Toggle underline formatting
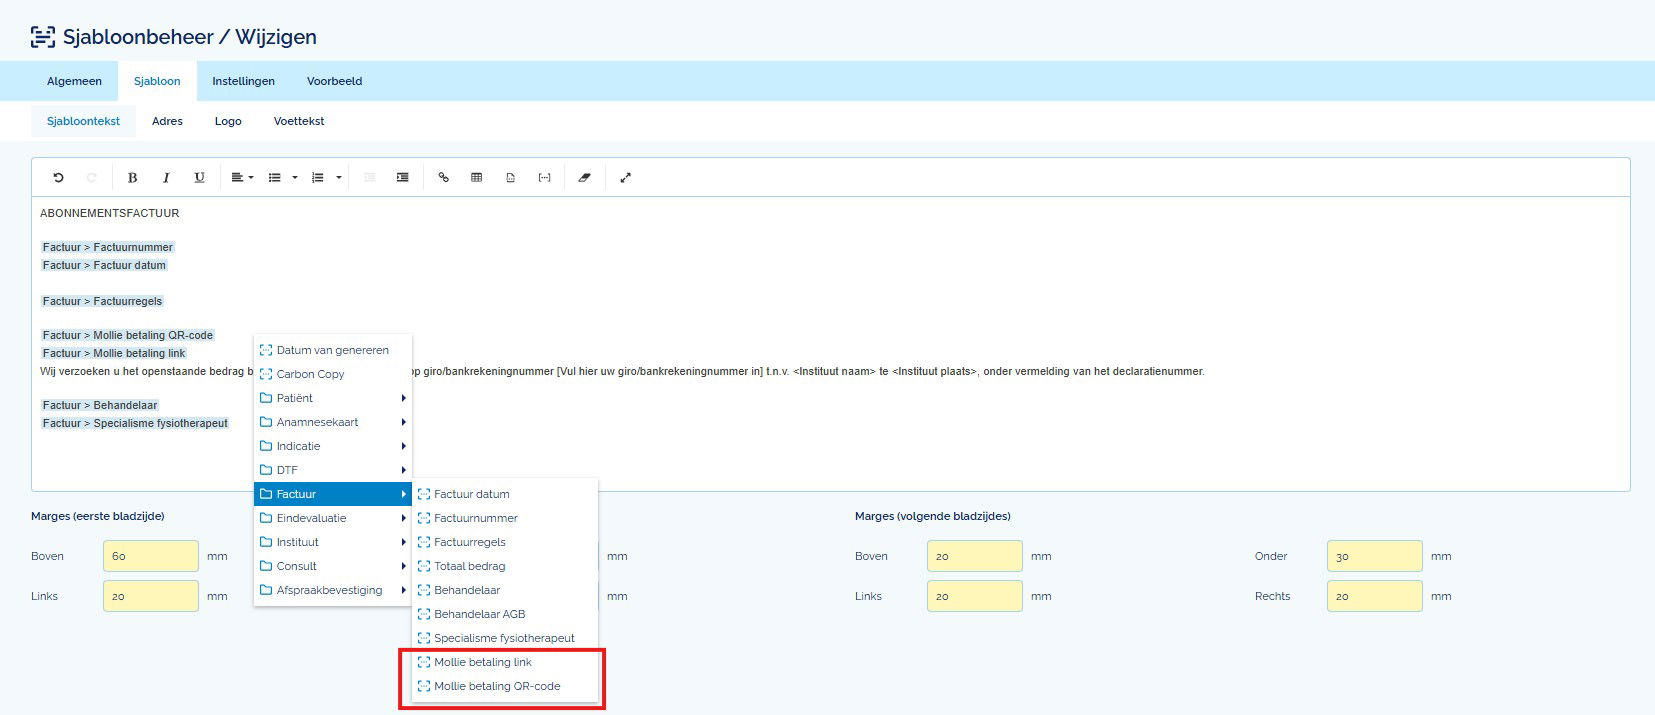This screenshot has width=1655, height=715. [x=199, y=178]
